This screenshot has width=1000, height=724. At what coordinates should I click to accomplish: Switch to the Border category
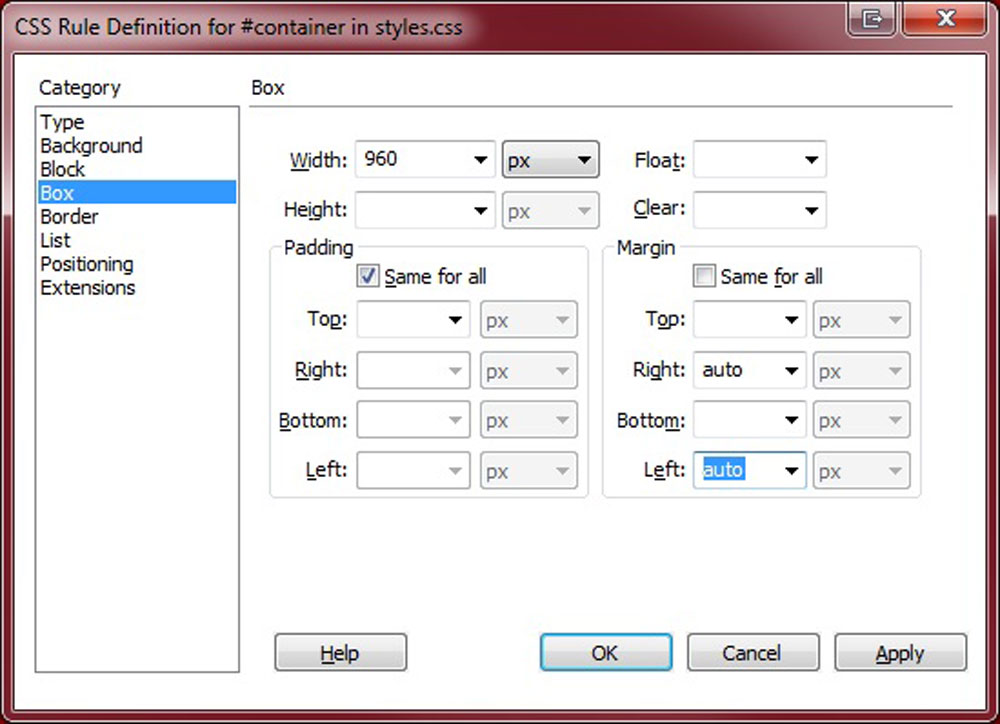coord(69,217)
